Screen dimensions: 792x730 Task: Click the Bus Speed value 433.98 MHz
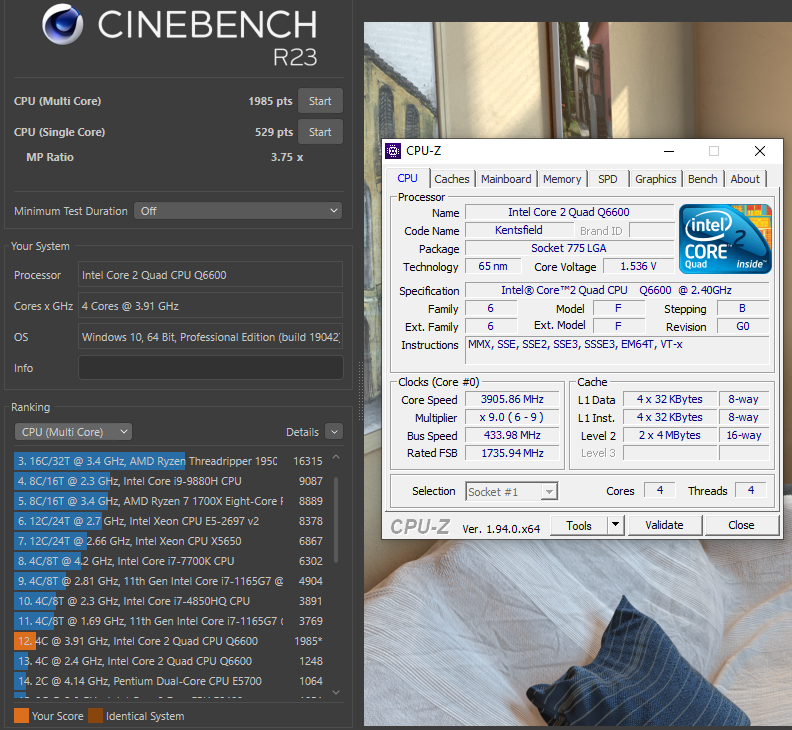click(512, 435)
